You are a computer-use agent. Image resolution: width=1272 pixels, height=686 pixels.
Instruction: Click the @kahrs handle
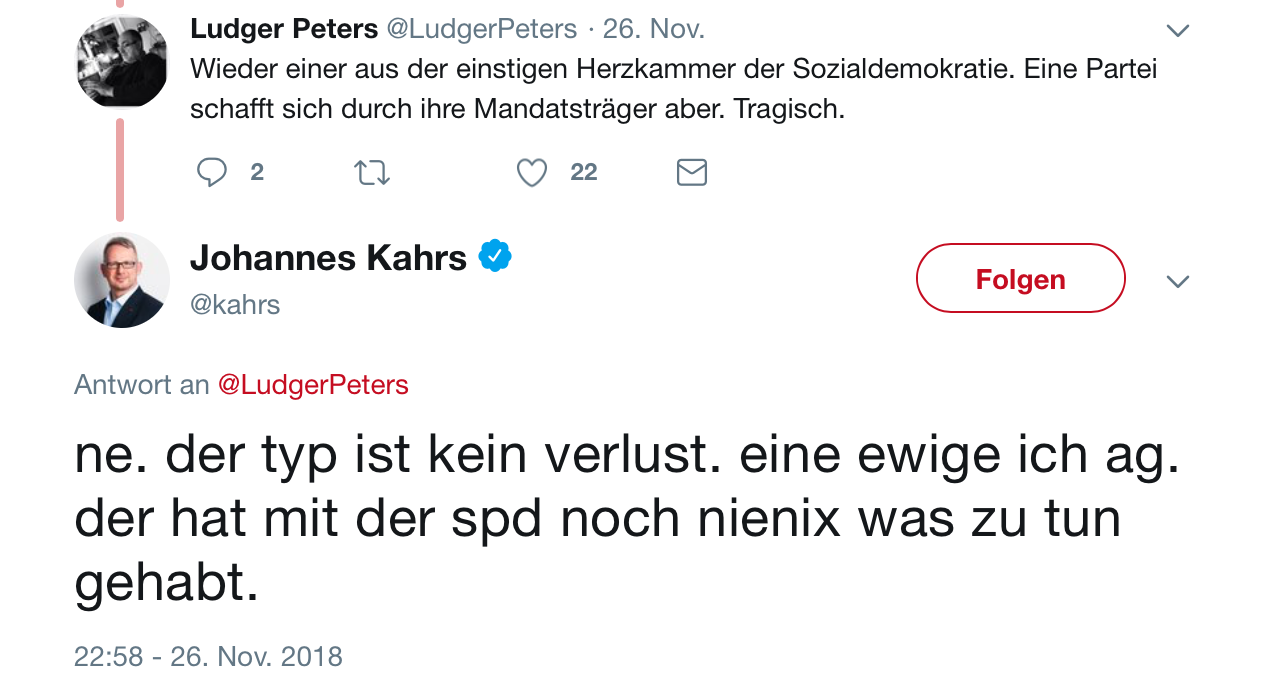235,304
